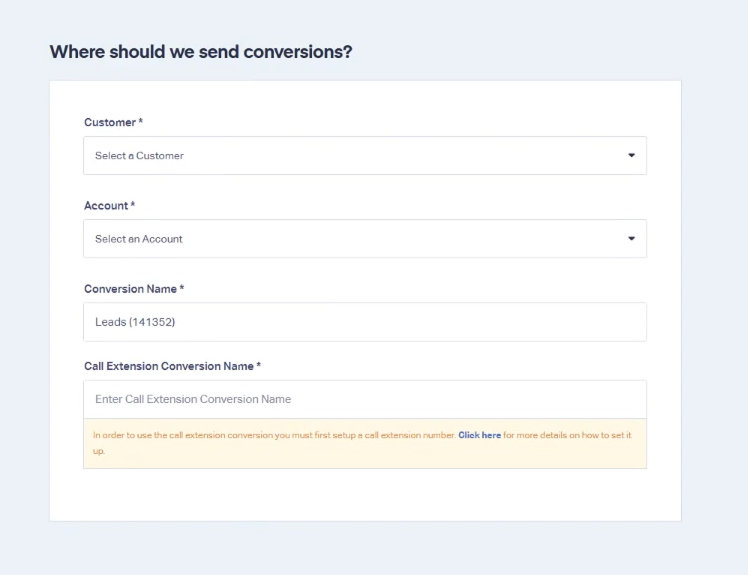Open the Select an Account dropdown
This screenshot has width=748, height=575.
tap(365, 239)
